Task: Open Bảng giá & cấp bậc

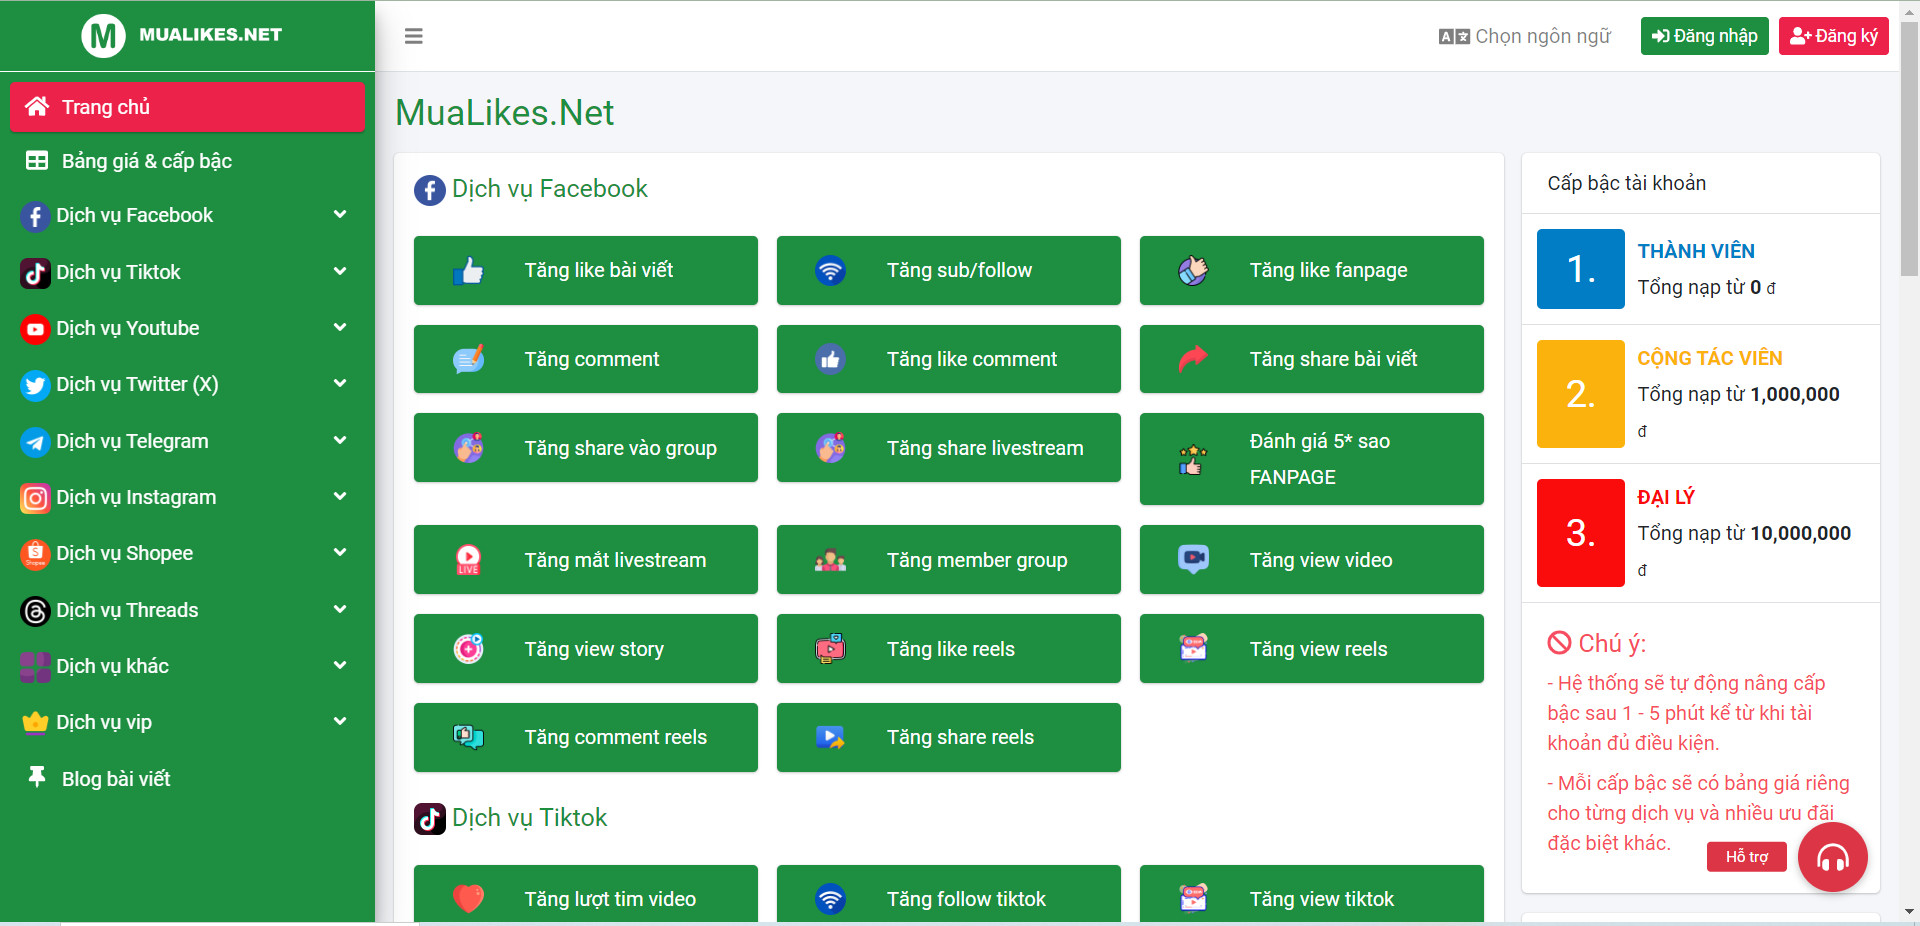Action: point(146,160)
